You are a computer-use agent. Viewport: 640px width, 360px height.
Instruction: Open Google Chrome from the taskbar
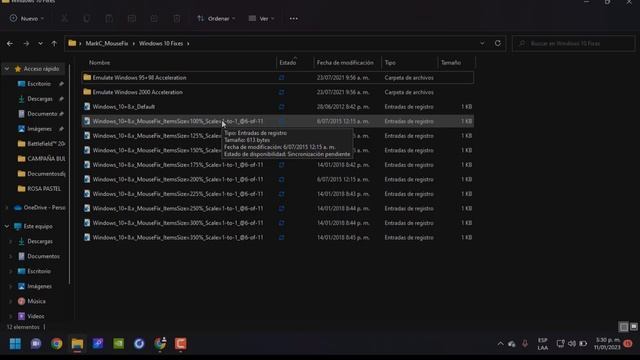[57, 344]
